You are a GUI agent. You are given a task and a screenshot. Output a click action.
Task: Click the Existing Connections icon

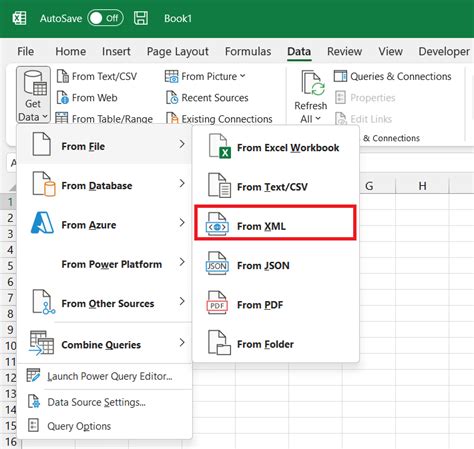point(172,118)
